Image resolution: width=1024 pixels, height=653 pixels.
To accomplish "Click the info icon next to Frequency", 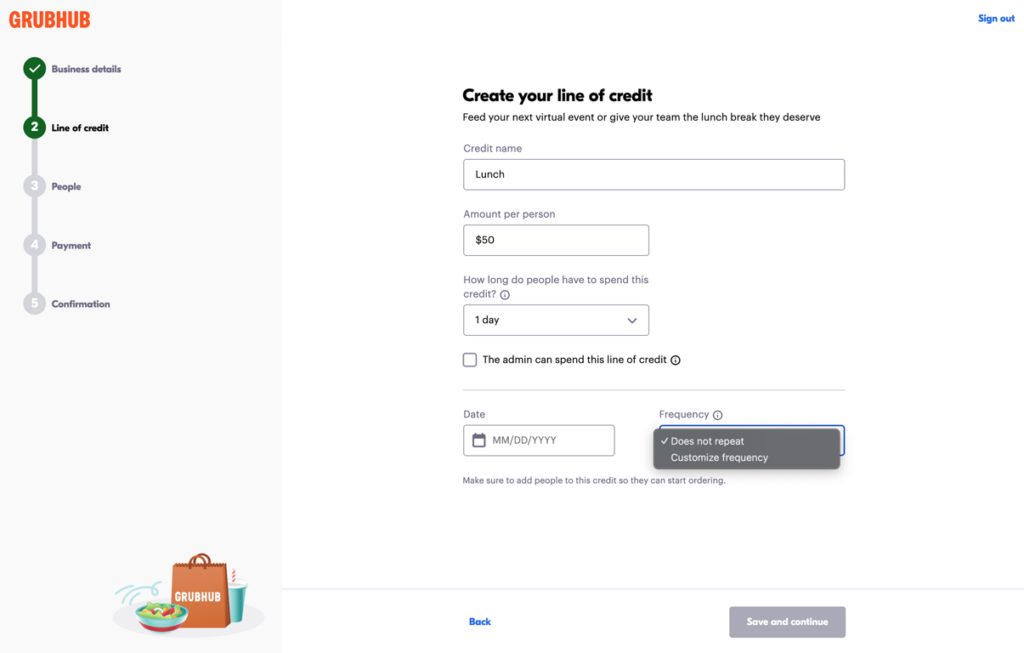I will (718, 415).
